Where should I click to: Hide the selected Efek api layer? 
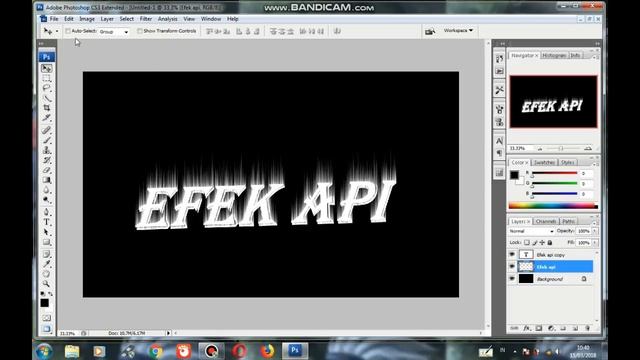coord(512,267)
